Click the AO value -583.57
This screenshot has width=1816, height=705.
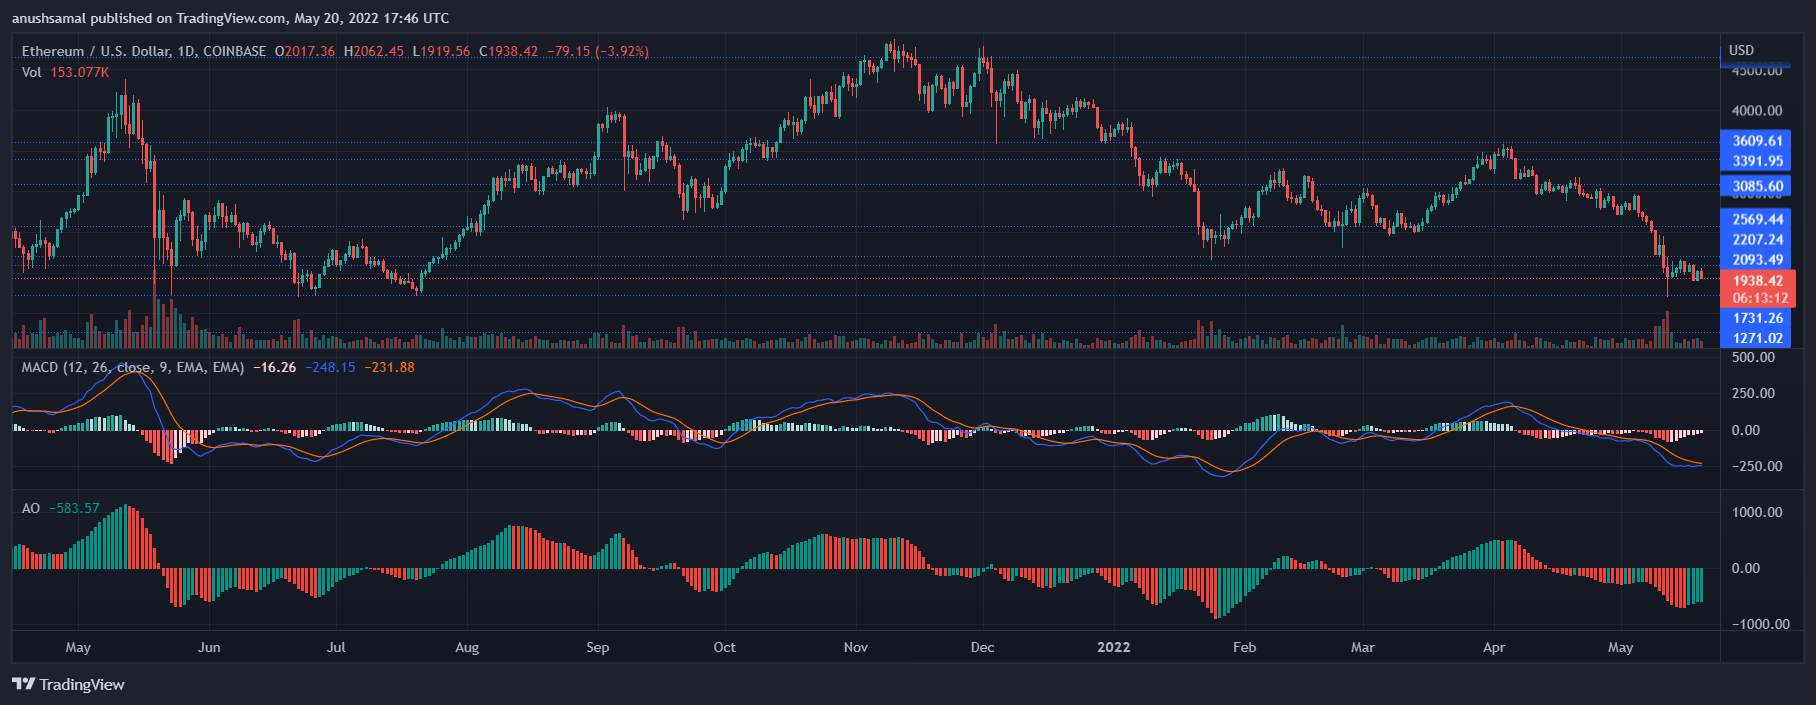[x=74, y=508]
